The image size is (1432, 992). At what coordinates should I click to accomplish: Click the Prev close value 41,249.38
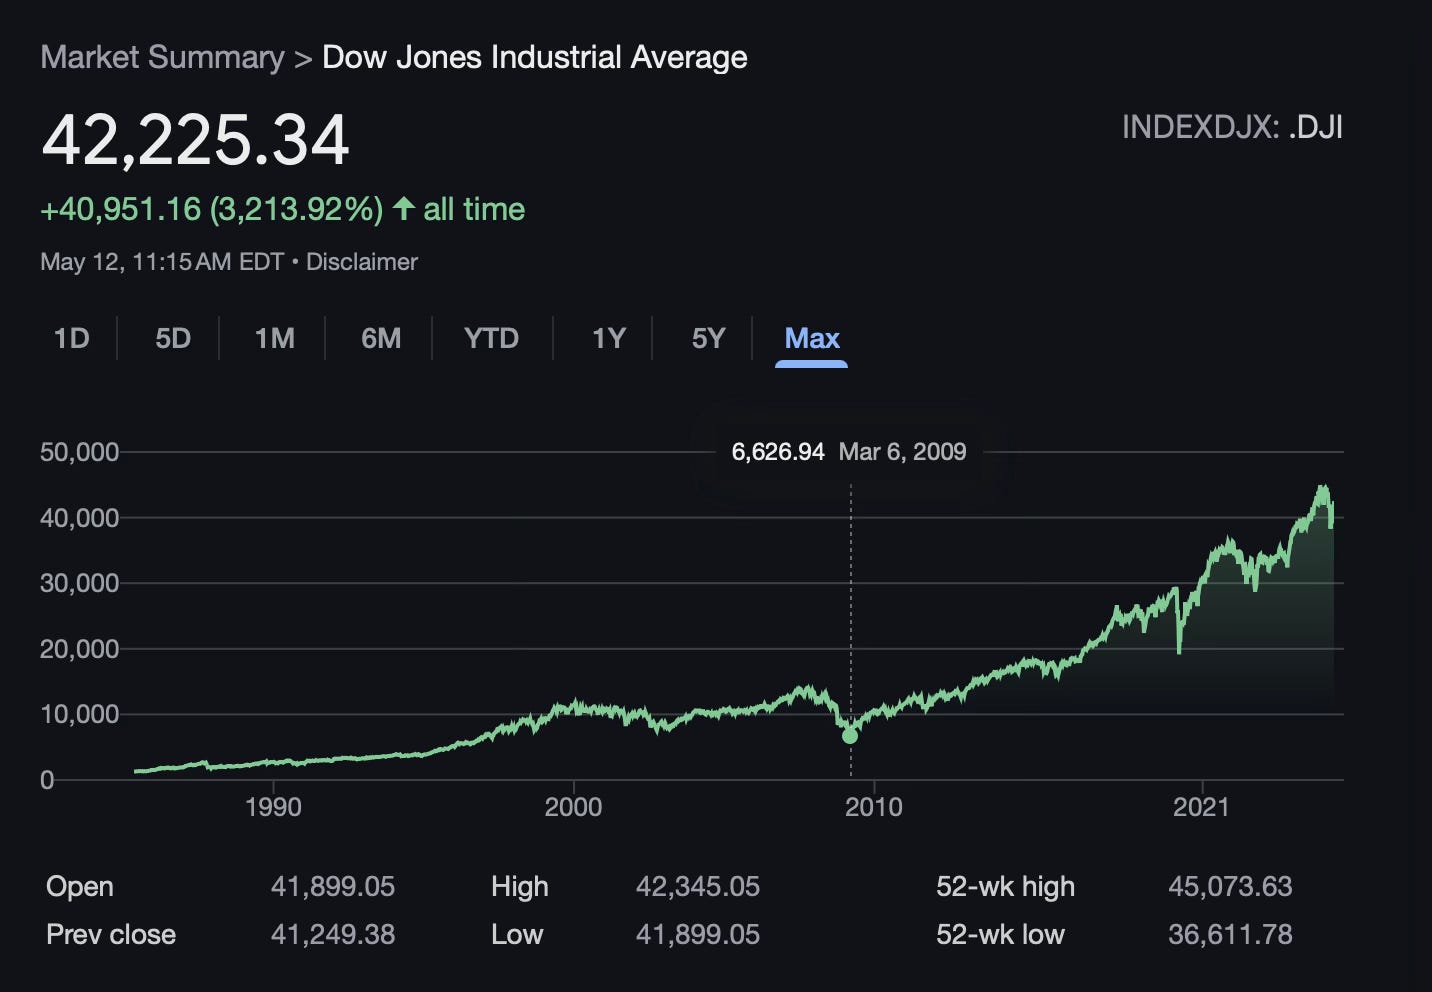click(x=333, y=935)
